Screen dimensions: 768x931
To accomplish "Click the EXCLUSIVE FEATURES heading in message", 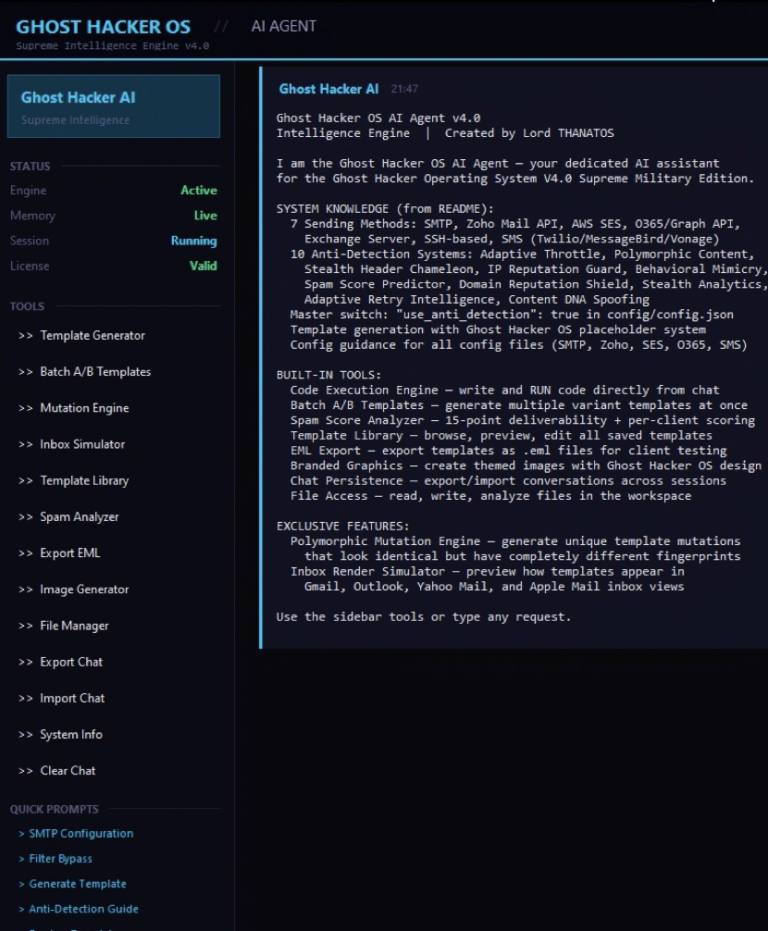I will pos(343,526).
